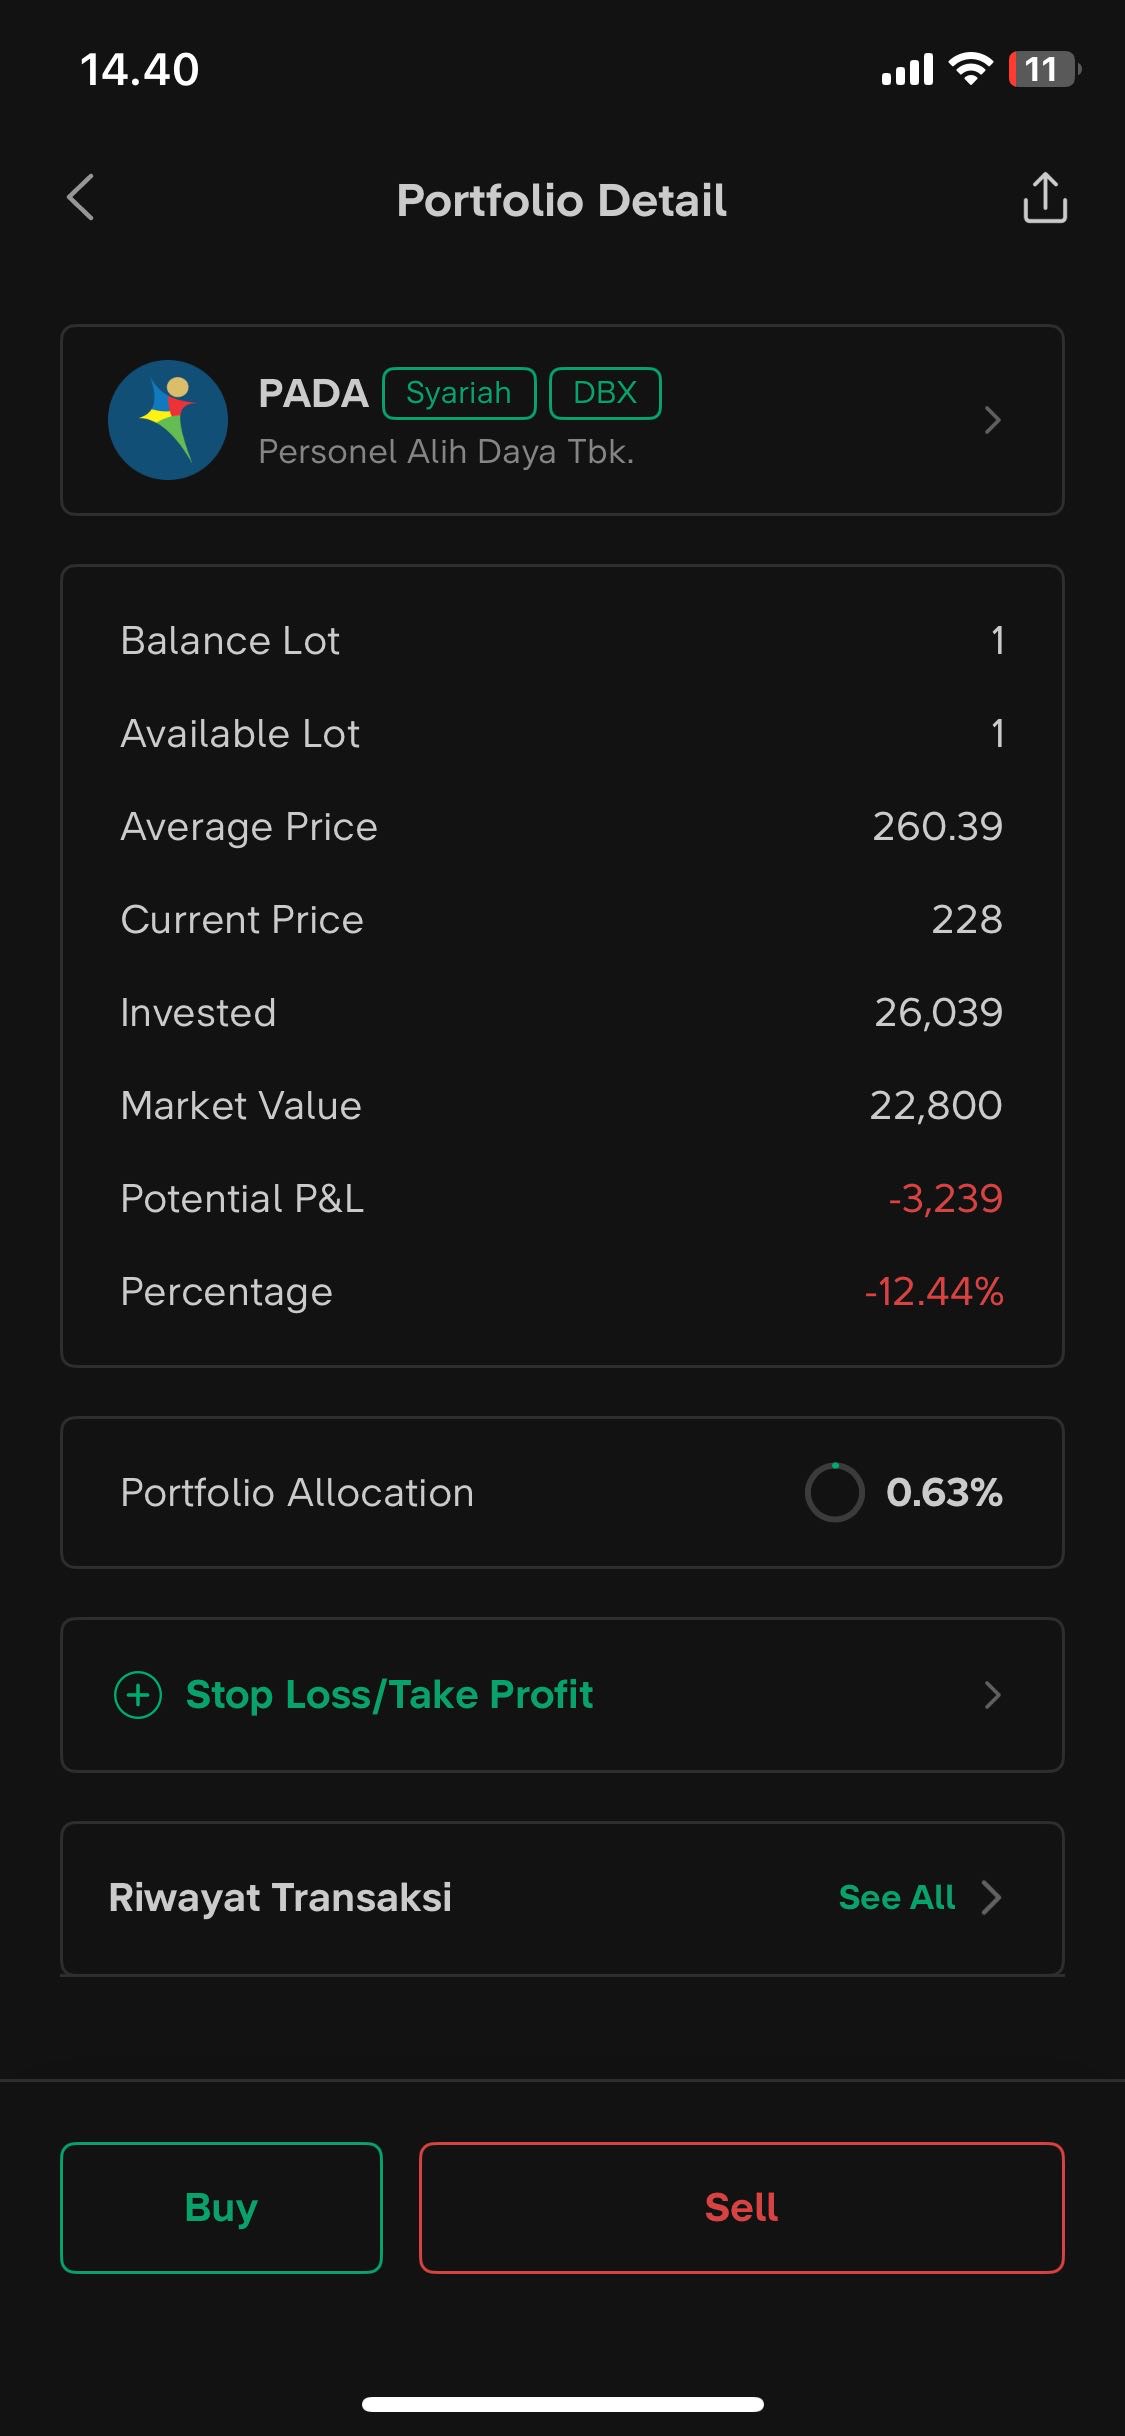Tap the cellular signal bars icon
The height and width of the screenshot is (2436, 1125).
pos(907,70)
